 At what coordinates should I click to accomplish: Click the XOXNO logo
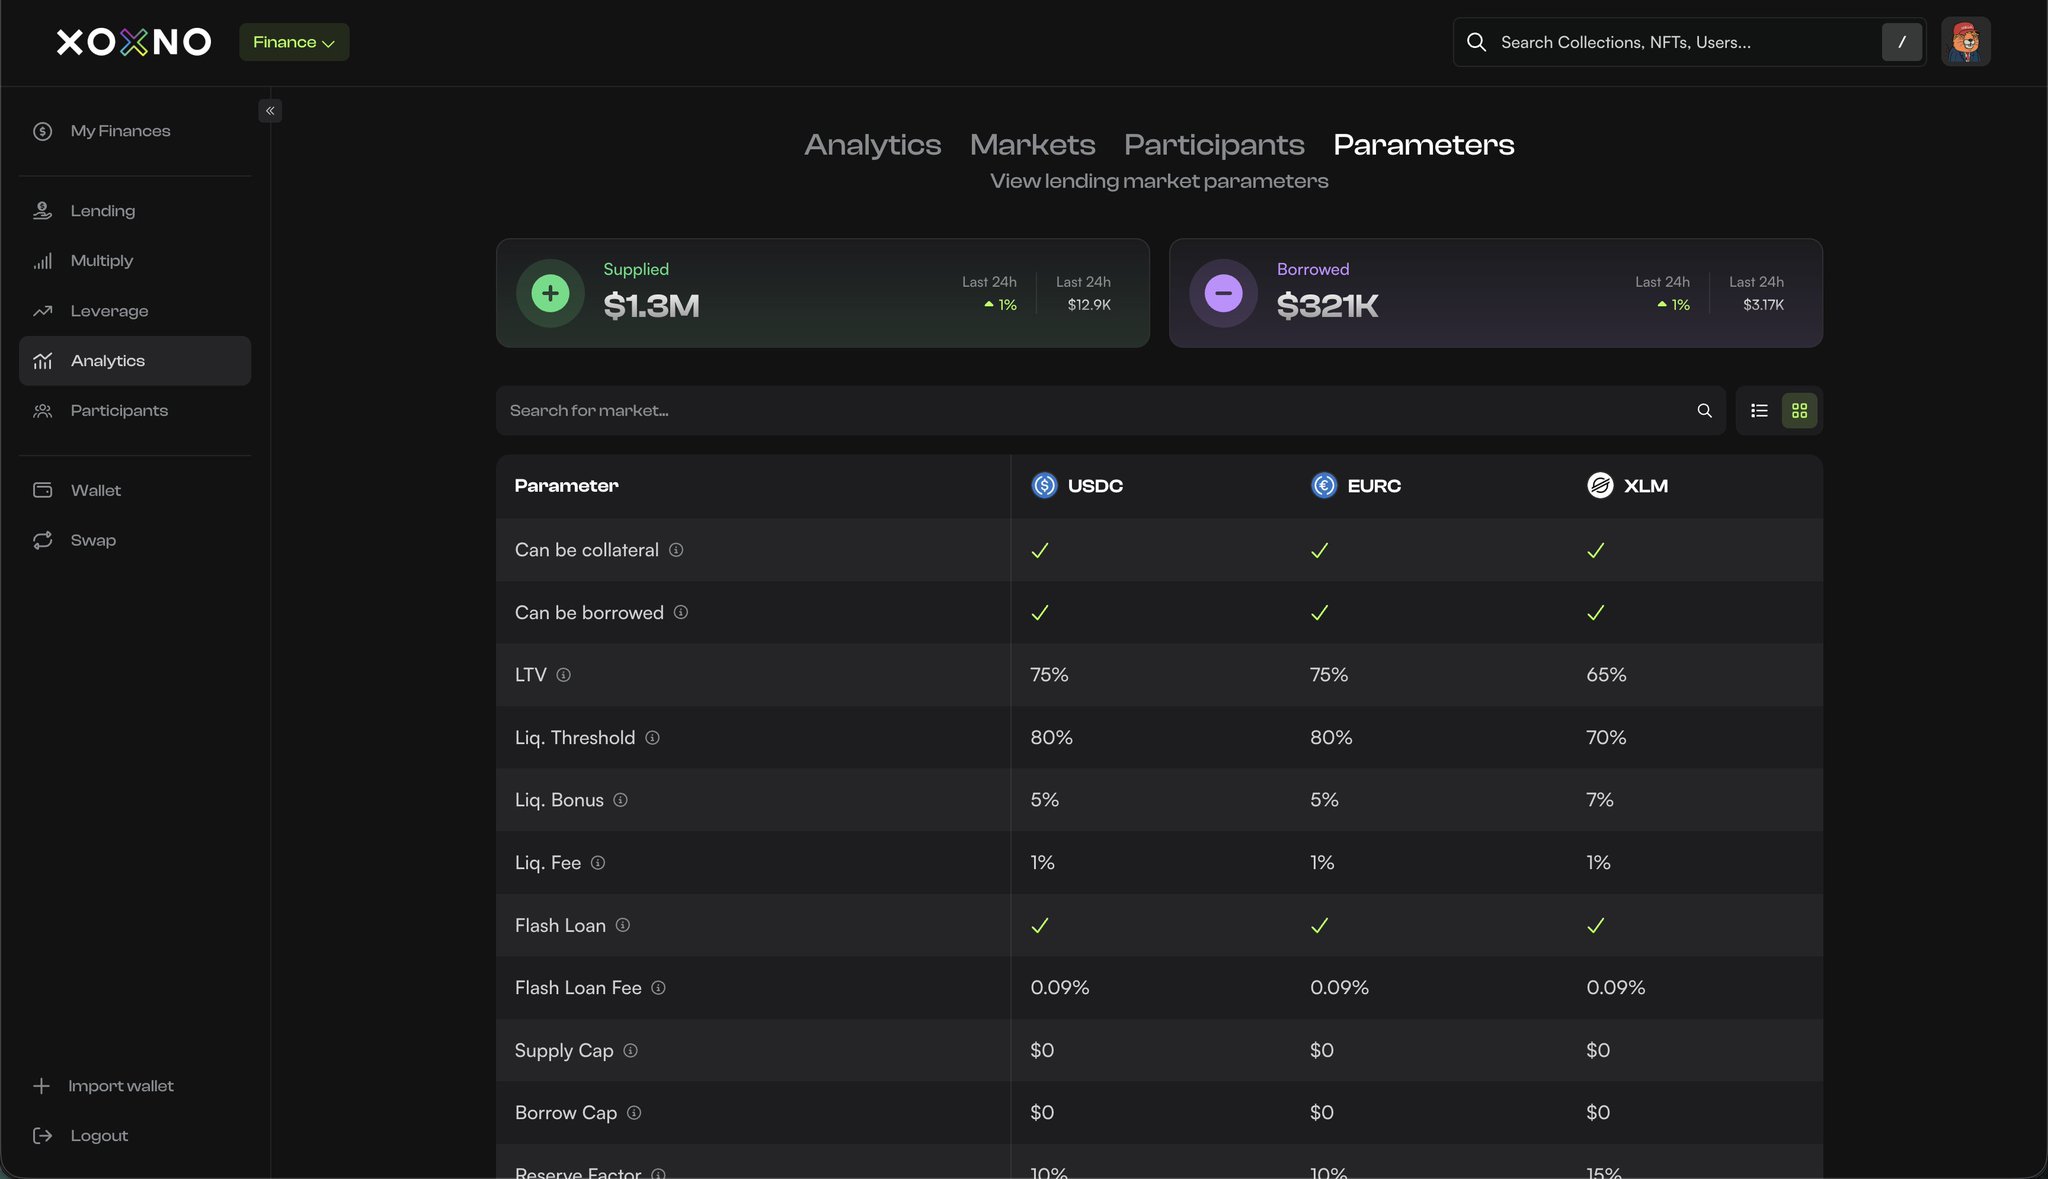point(134,42)
